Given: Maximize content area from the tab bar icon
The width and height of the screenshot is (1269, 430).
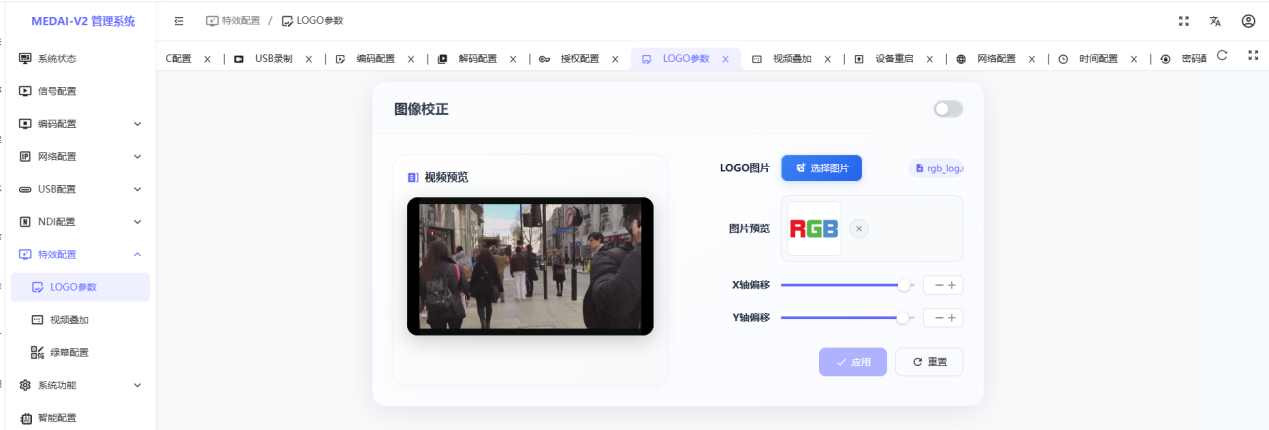Looking at the screenshot, I should tap(1253, 56).
